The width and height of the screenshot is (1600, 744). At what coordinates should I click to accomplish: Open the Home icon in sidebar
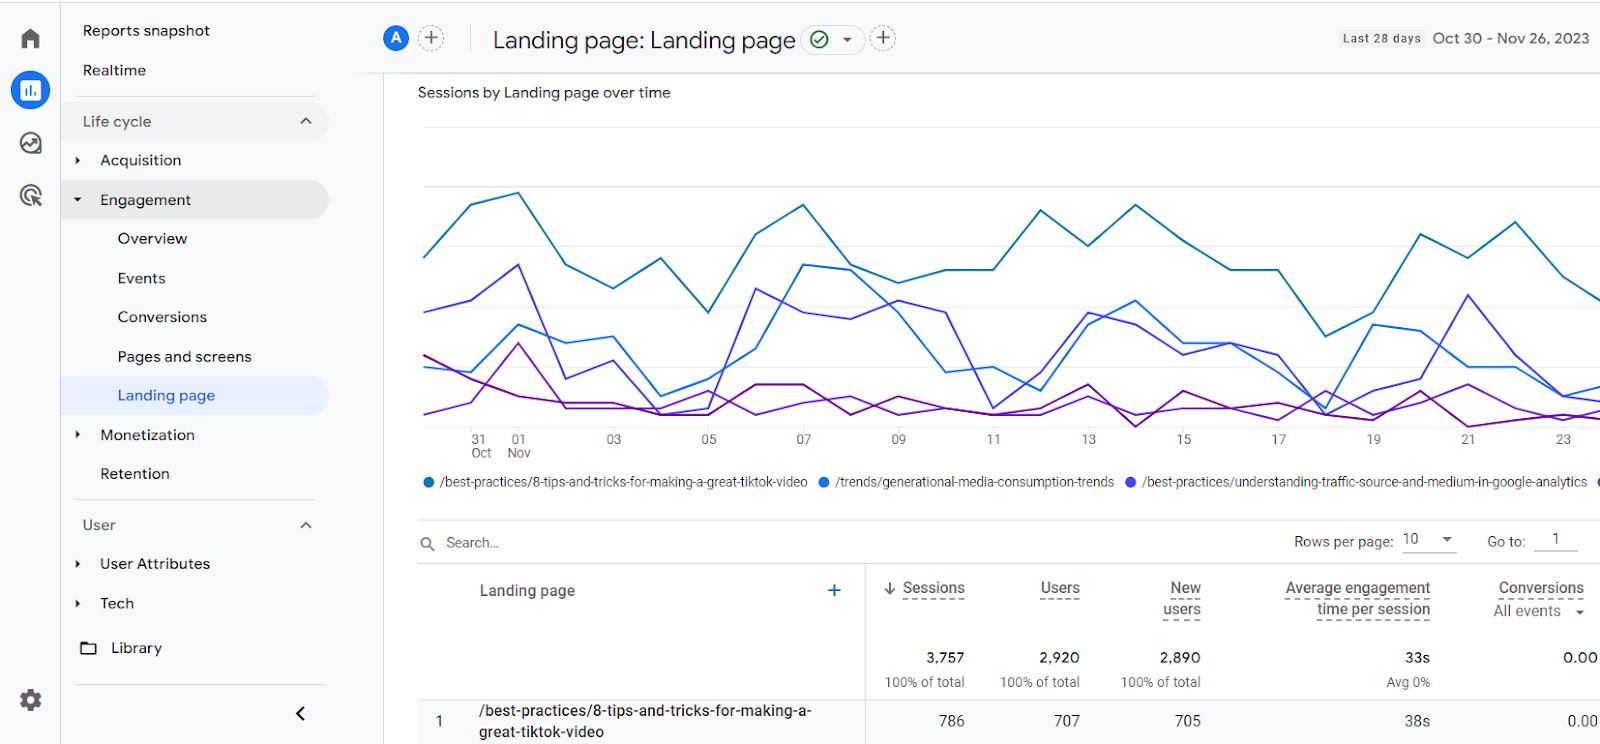[30, 38]
